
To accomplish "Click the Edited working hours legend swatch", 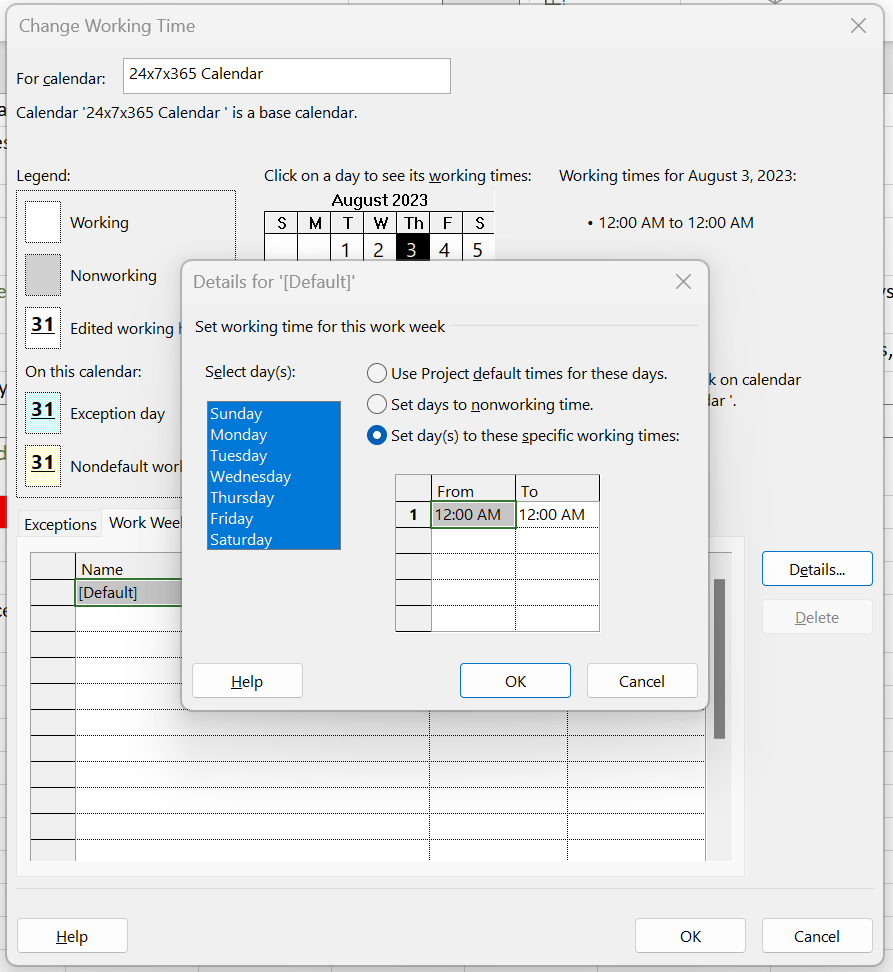I will coord(43,327).
